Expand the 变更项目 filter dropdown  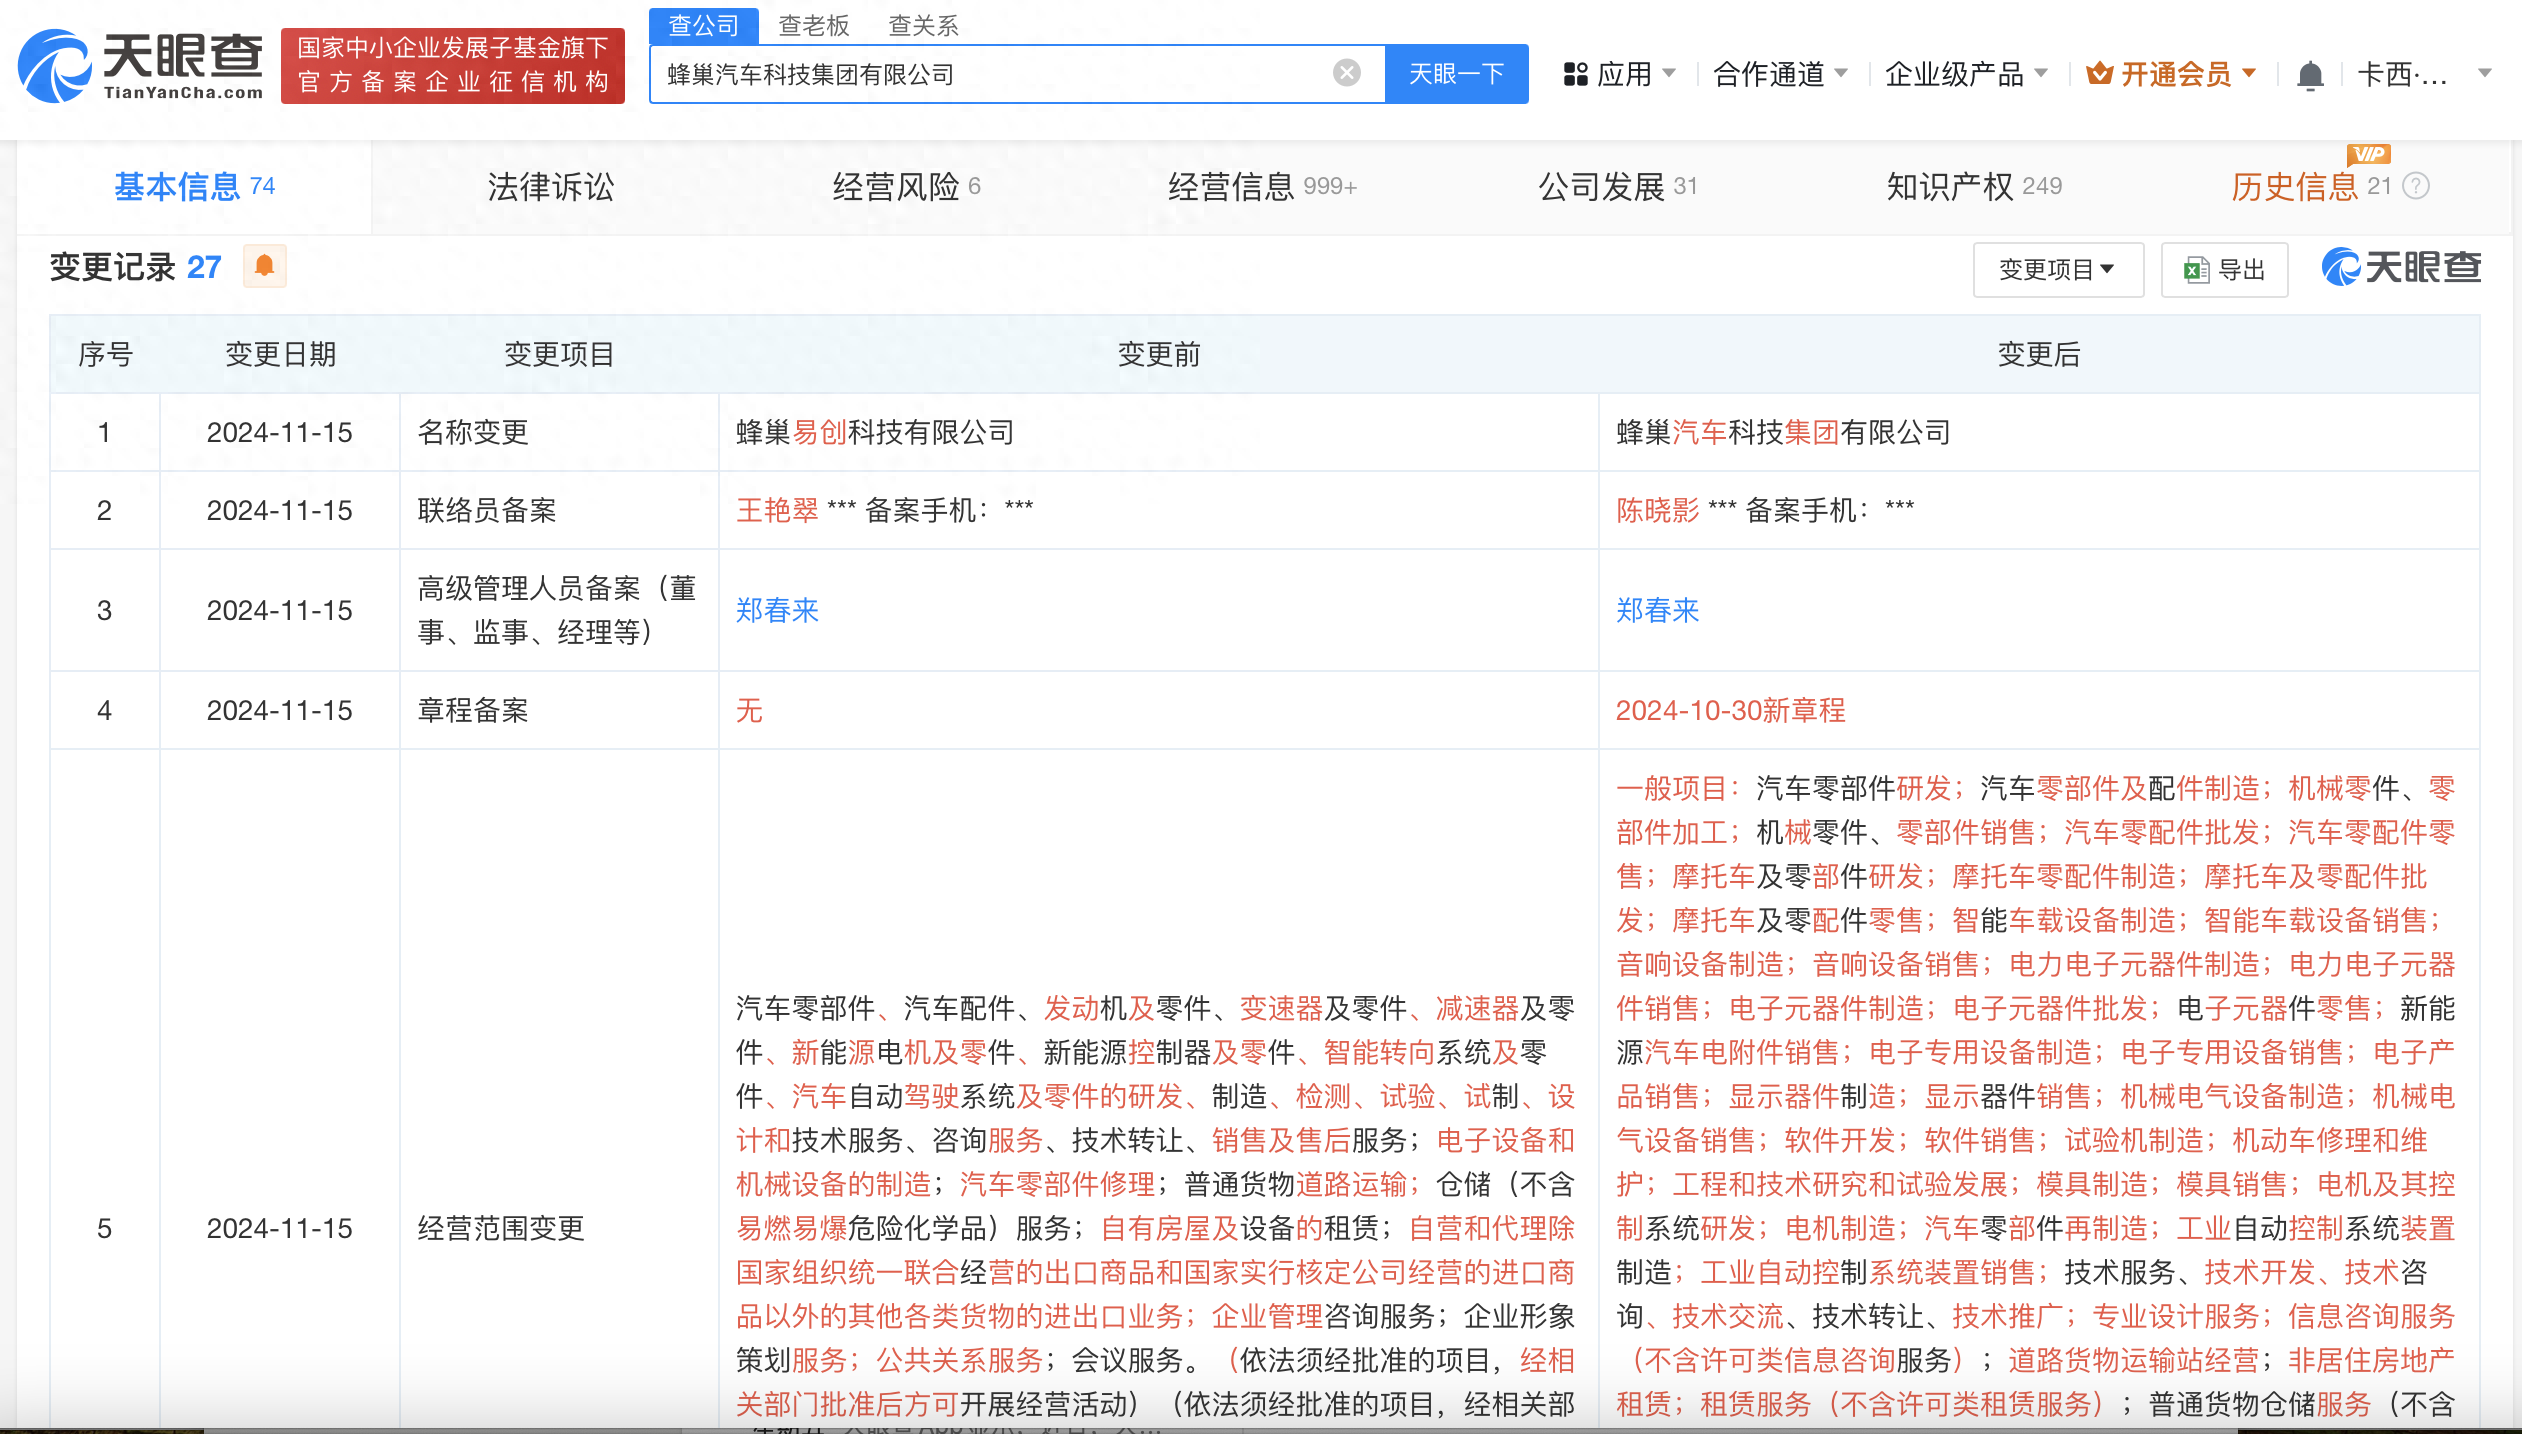2058,269
